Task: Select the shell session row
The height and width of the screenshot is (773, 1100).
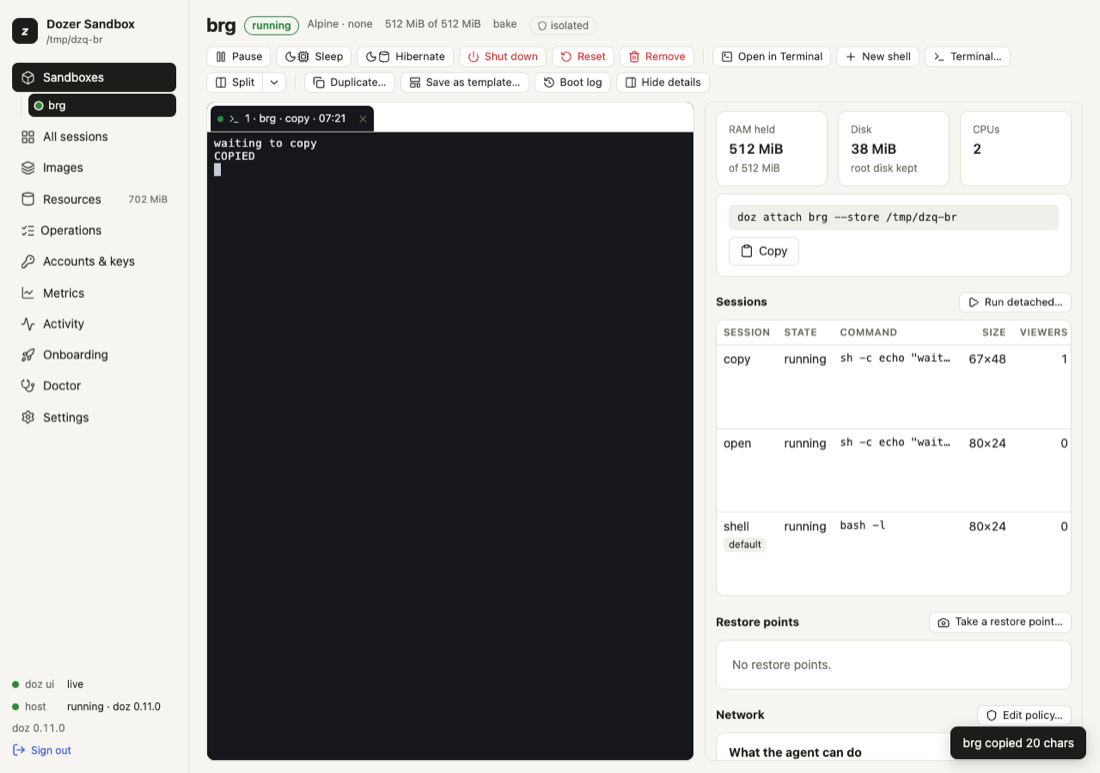Action: coord(894,553)
